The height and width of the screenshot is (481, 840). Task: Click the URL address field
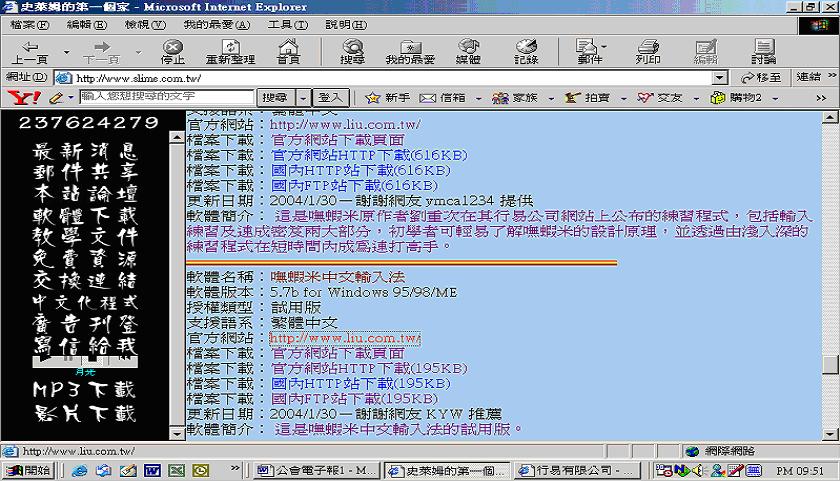click(393, 78)
